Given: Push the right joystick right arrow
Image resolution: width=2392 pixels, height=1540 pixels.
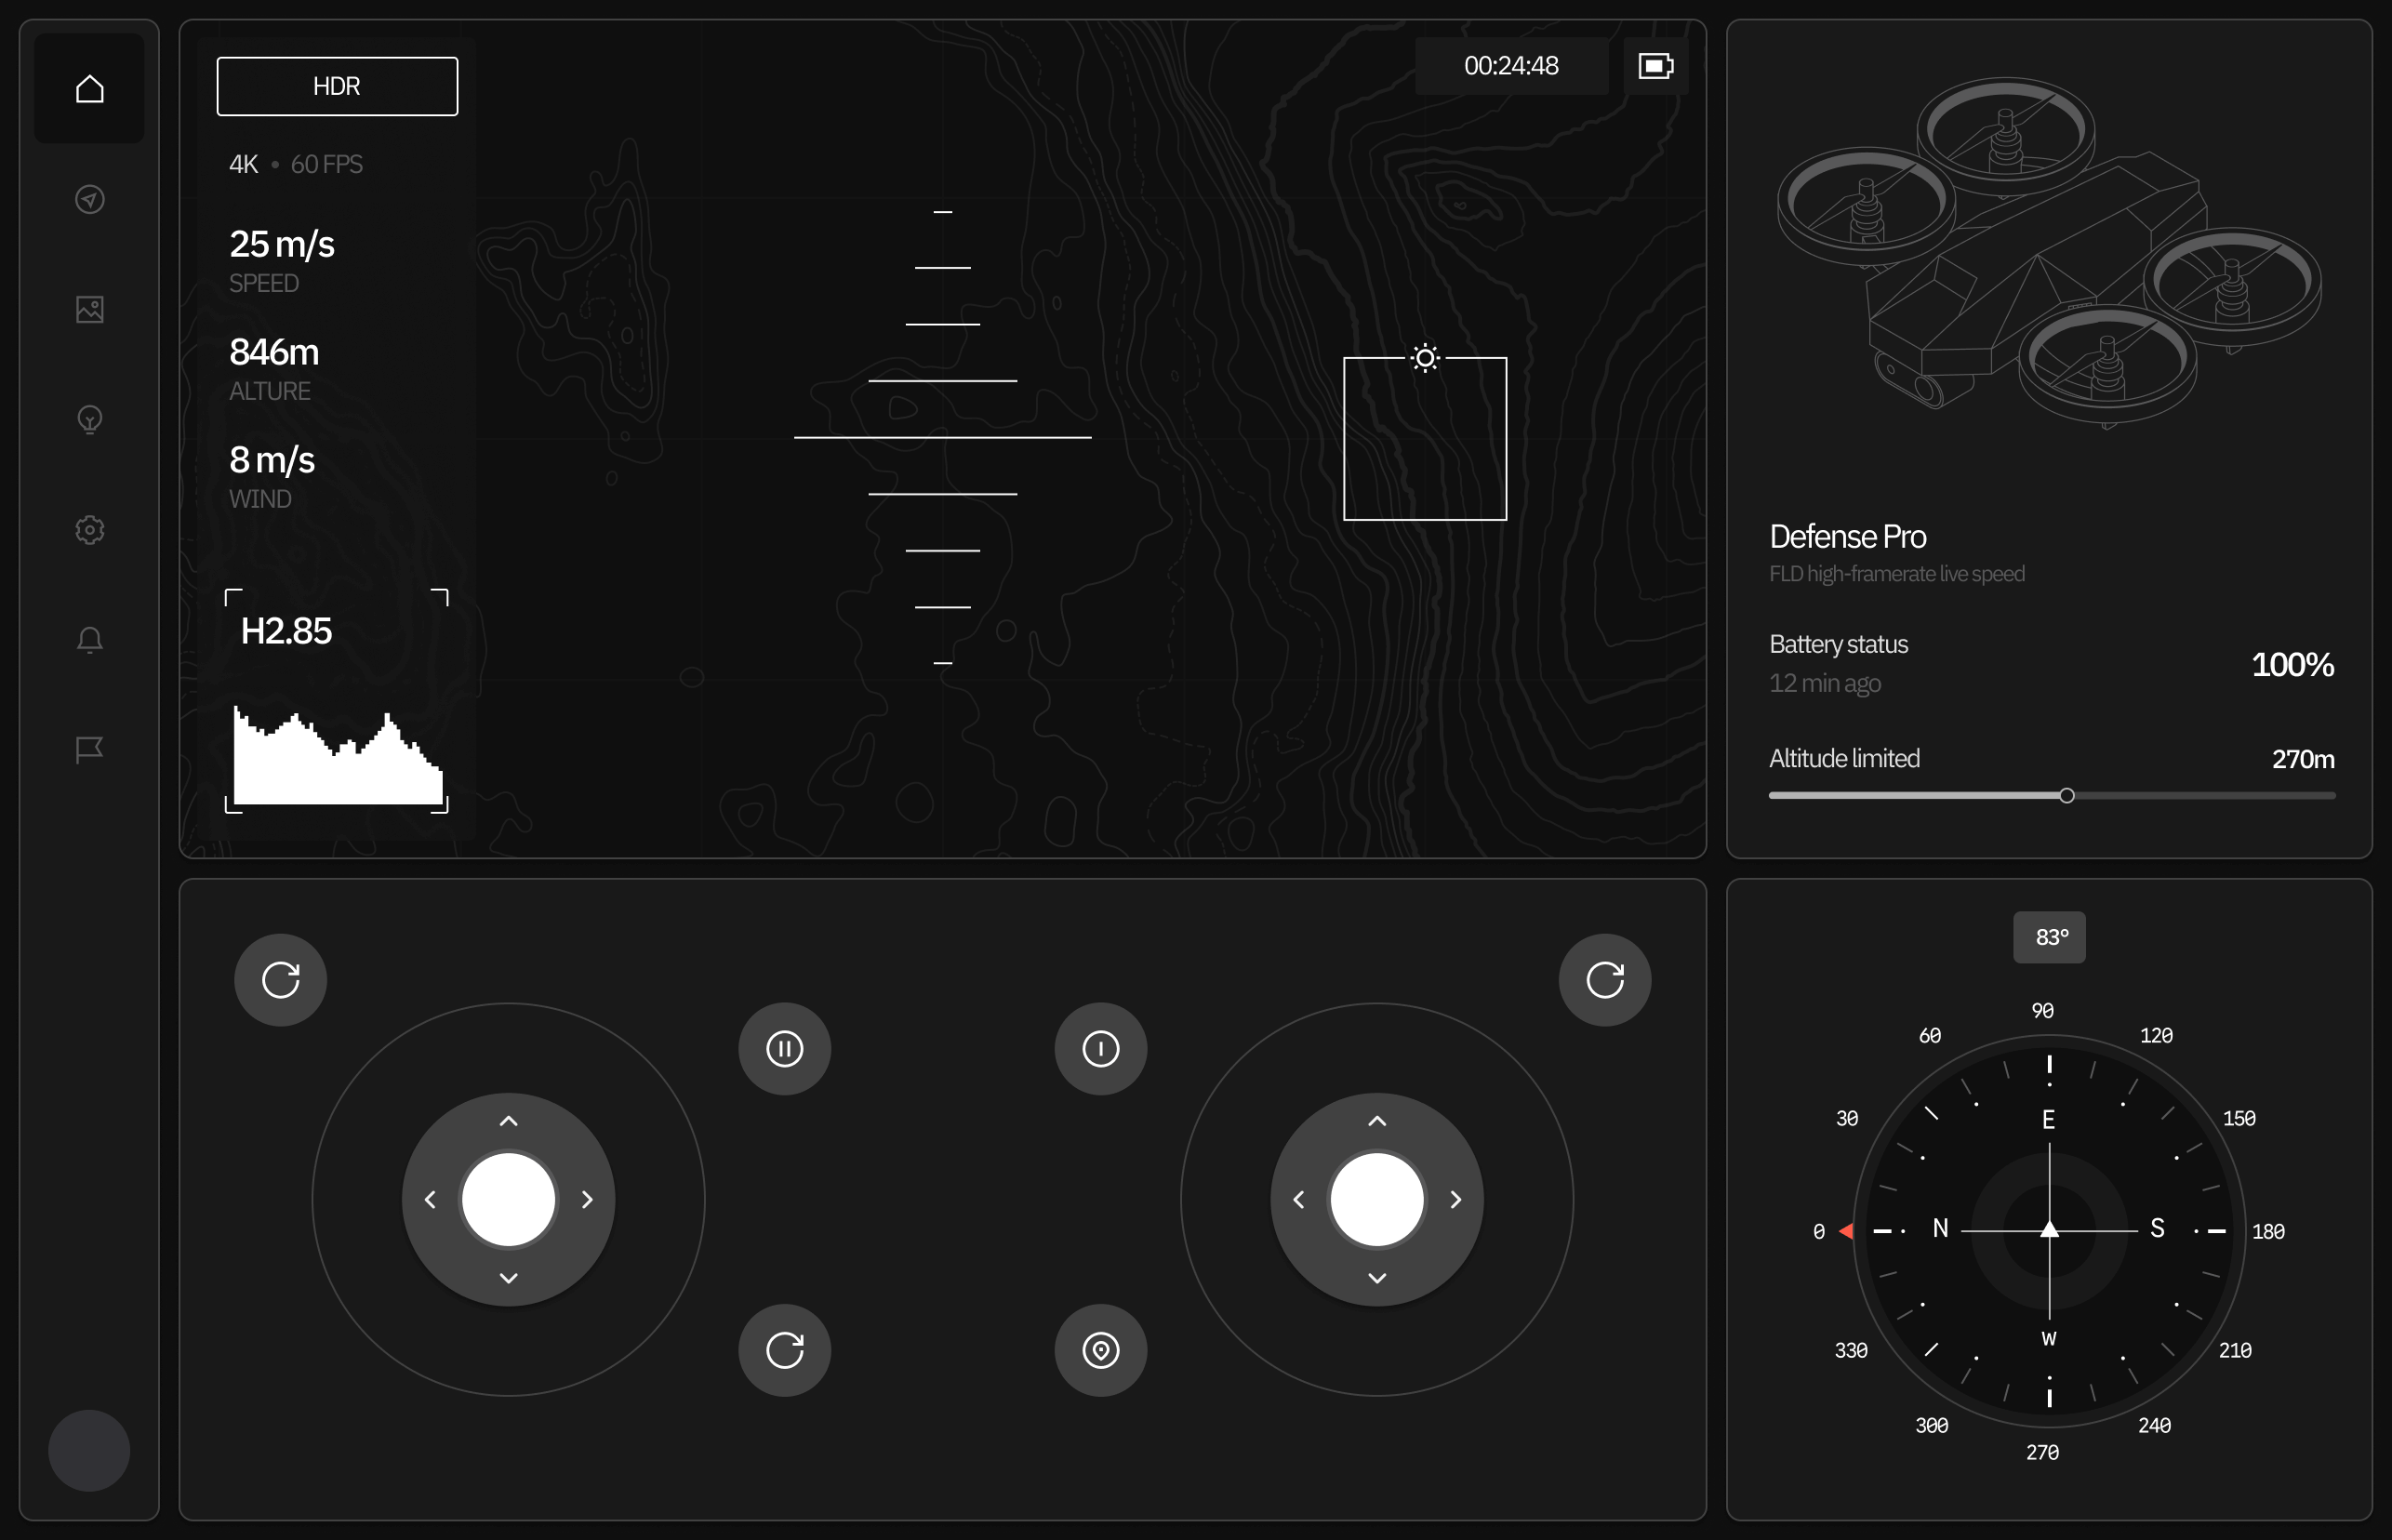Looking at the screenshot, I should tap(1456, 1199).
